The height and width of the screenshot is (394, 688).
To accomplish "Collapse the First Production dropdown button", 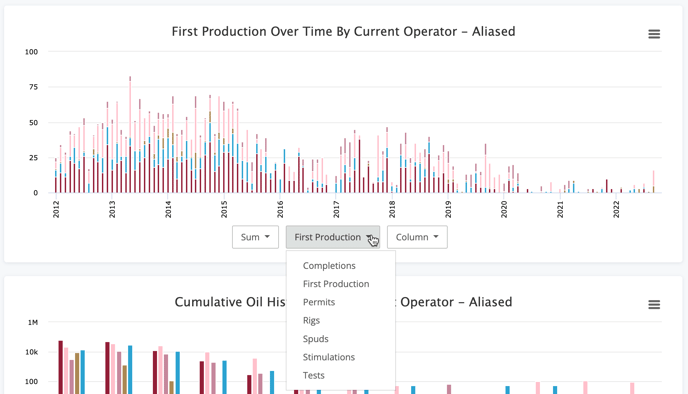I will [333, 237].
